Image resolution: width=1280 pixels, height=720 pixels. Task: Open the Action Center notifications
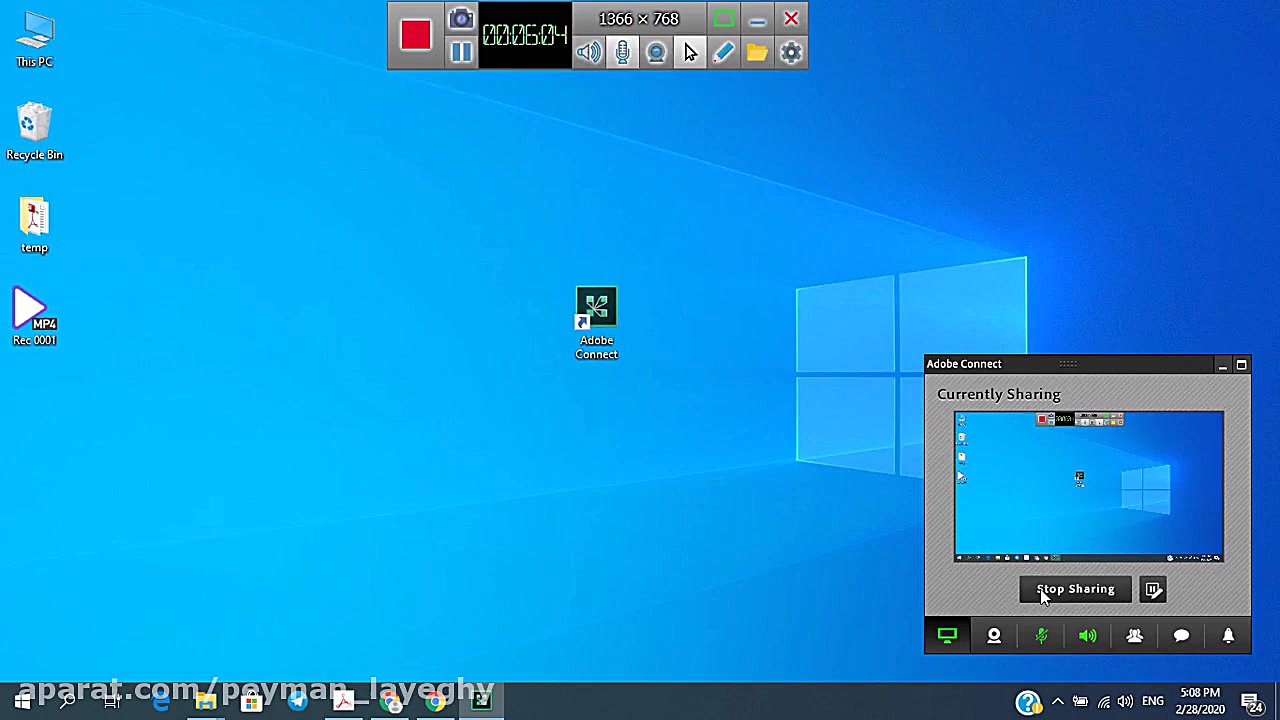(1252, 702)
